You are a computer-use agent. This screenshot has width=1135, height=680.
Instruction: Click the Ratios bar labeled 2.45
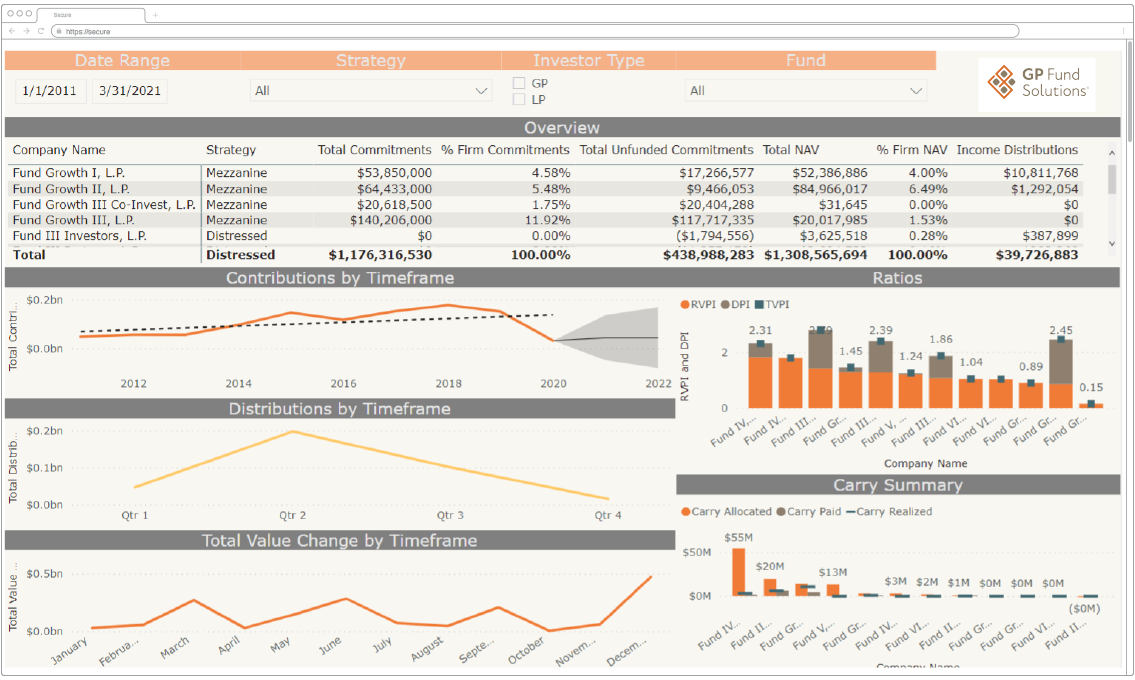1060,374
